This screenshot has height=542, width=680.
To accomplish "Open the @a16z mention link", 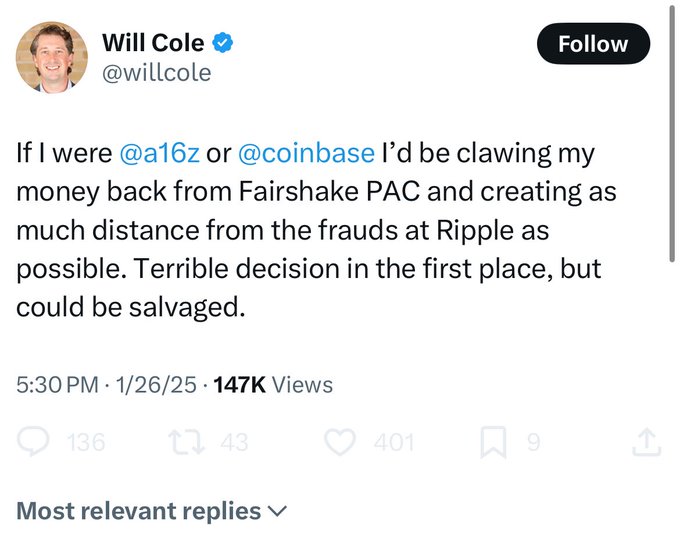I will (158, 154).
